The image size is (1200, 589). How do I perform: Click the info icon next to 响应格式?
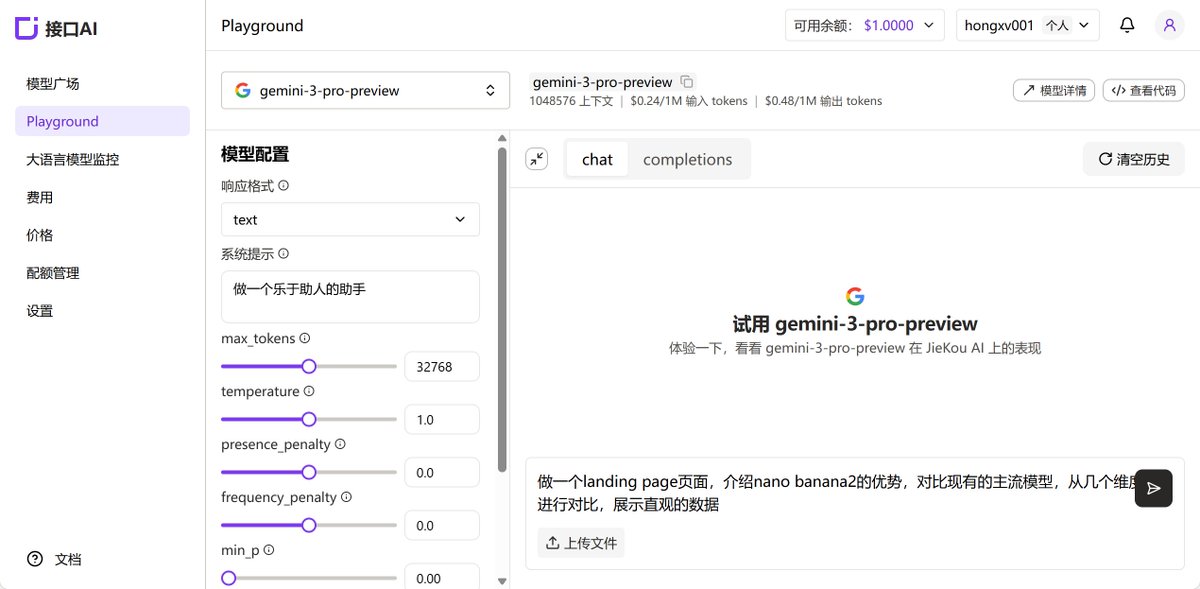click(283, 186)
